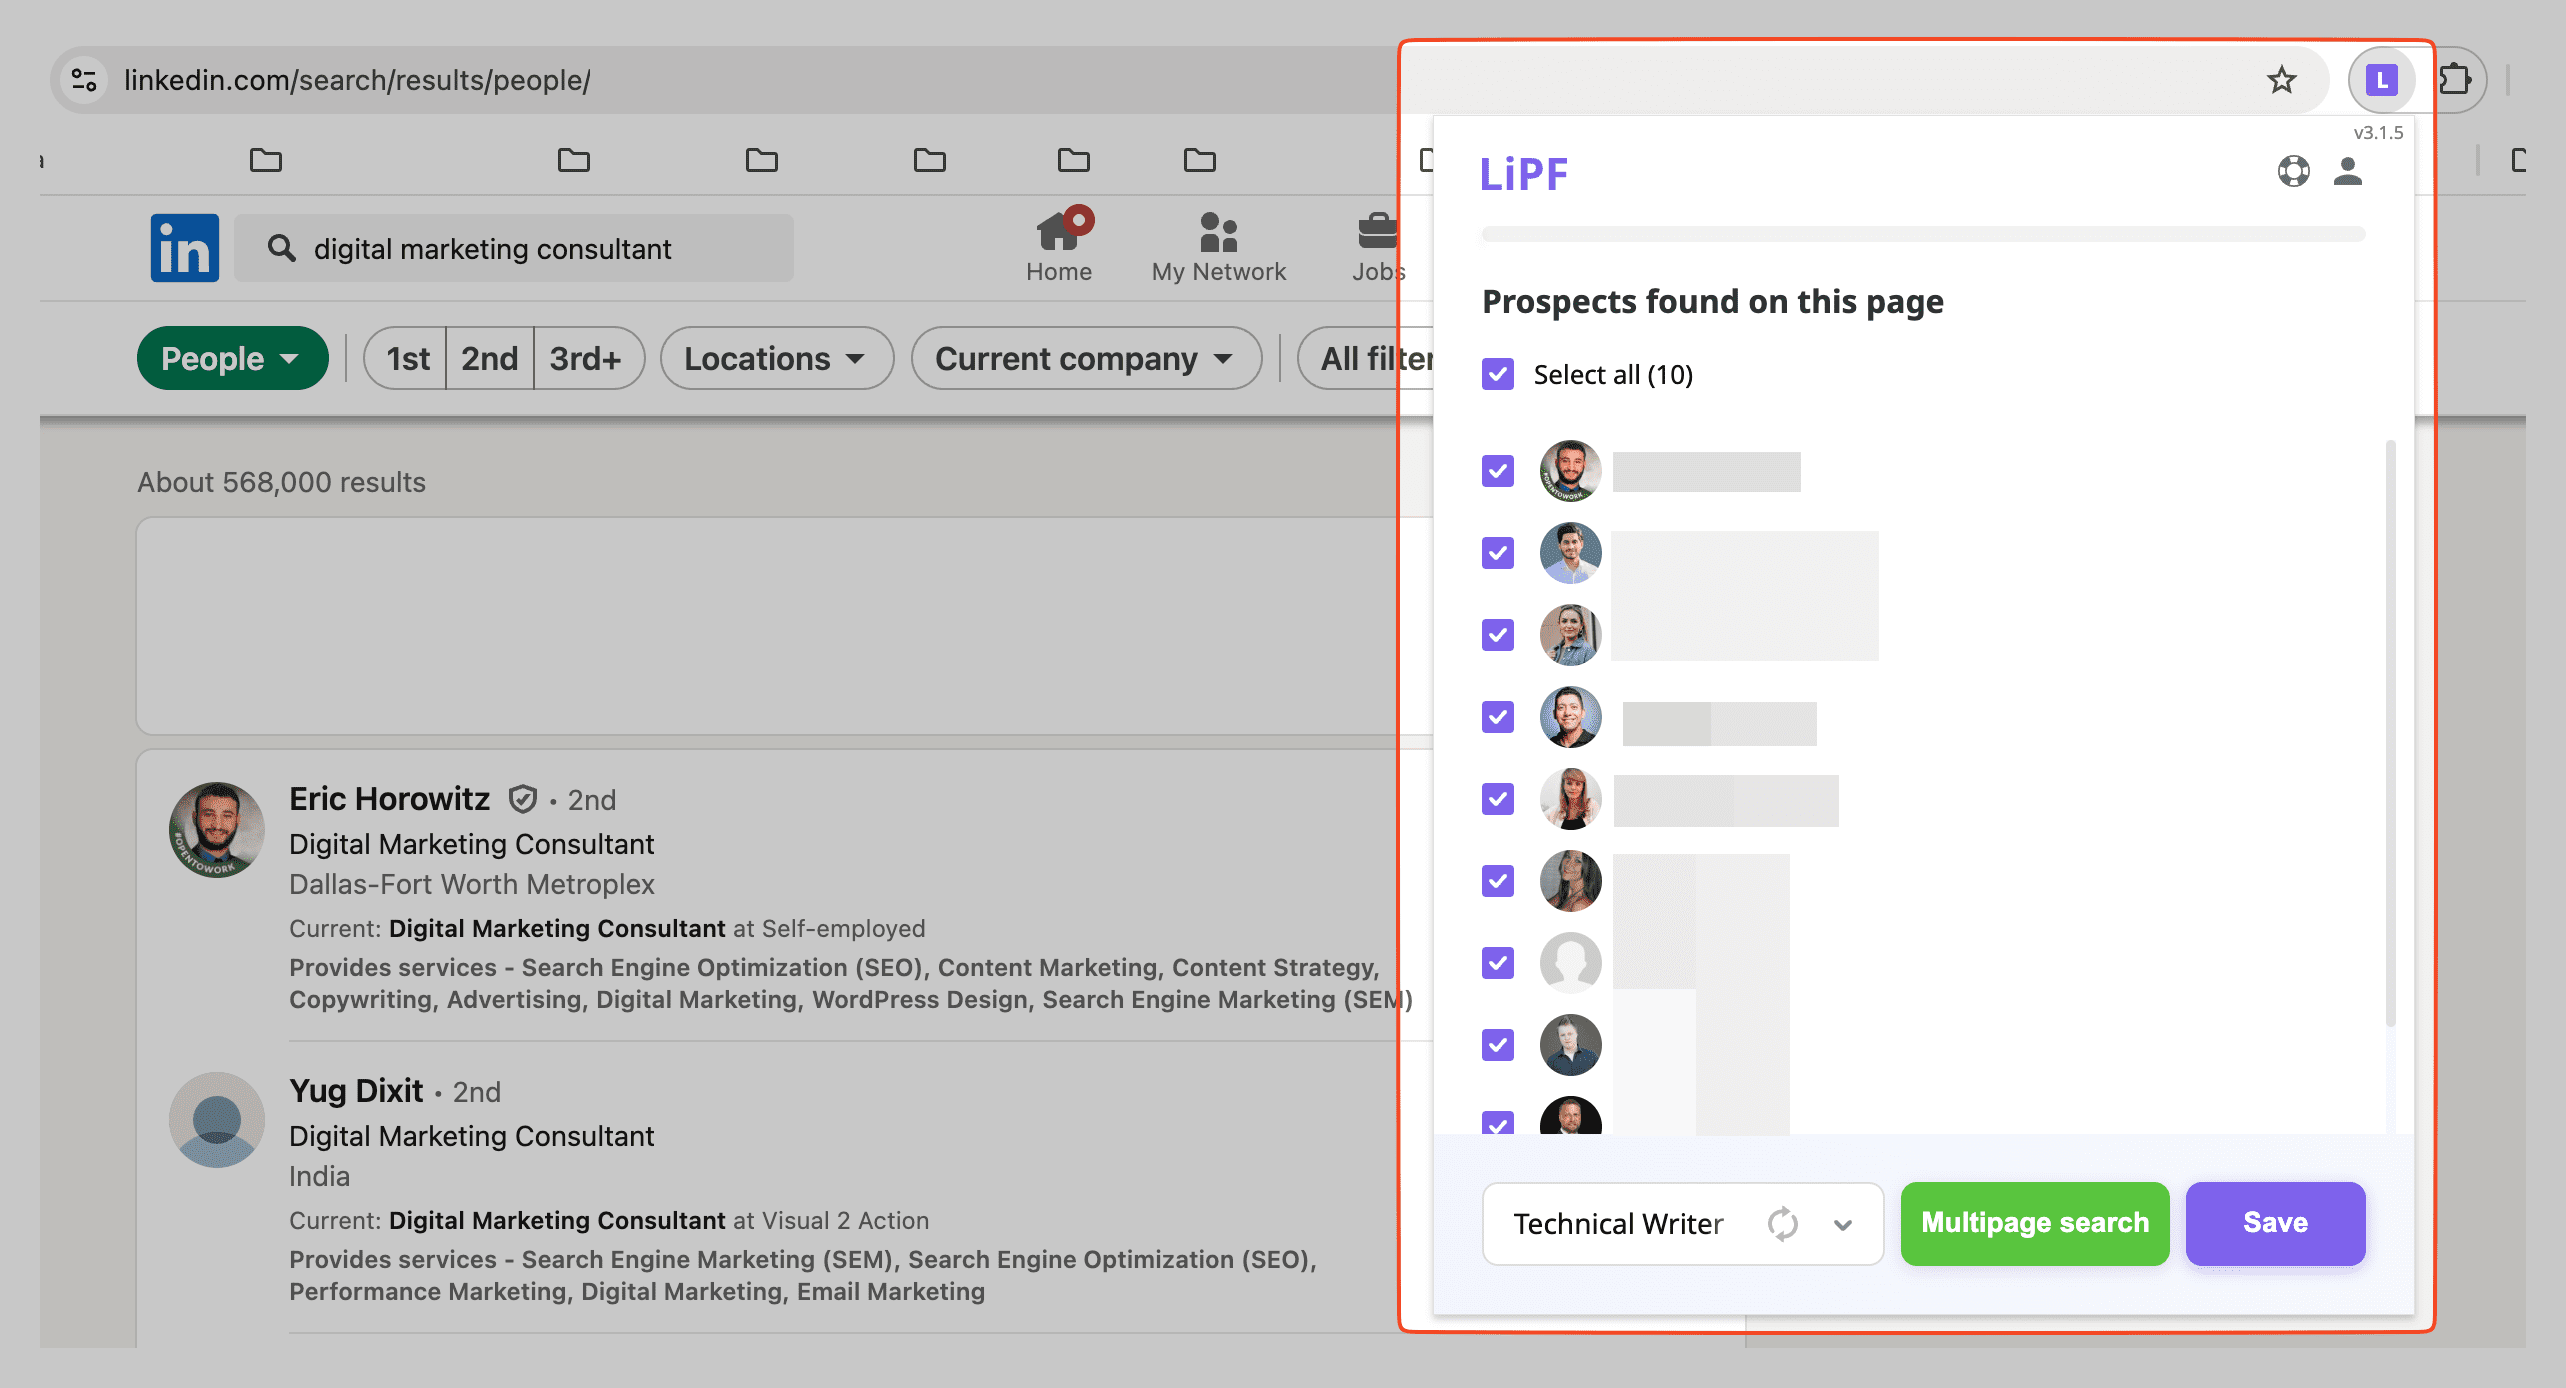Uncheck the first prospect's checkbox
2566x1388 pixels.
tap(1498, 471)
